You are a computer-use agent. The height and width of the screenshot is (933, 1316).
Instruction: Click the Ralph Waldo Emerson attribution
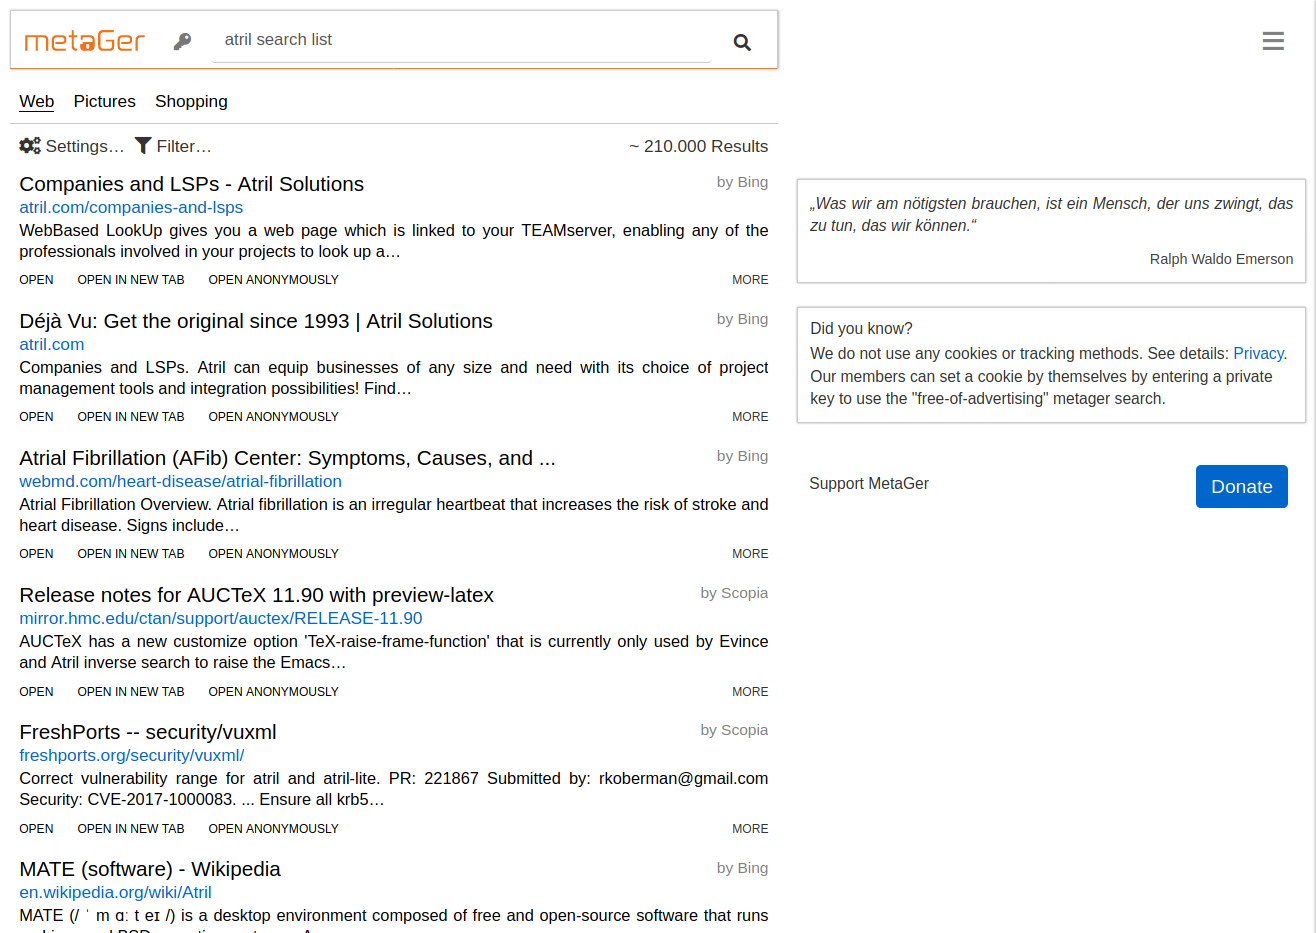click(x=1222, y=259)
